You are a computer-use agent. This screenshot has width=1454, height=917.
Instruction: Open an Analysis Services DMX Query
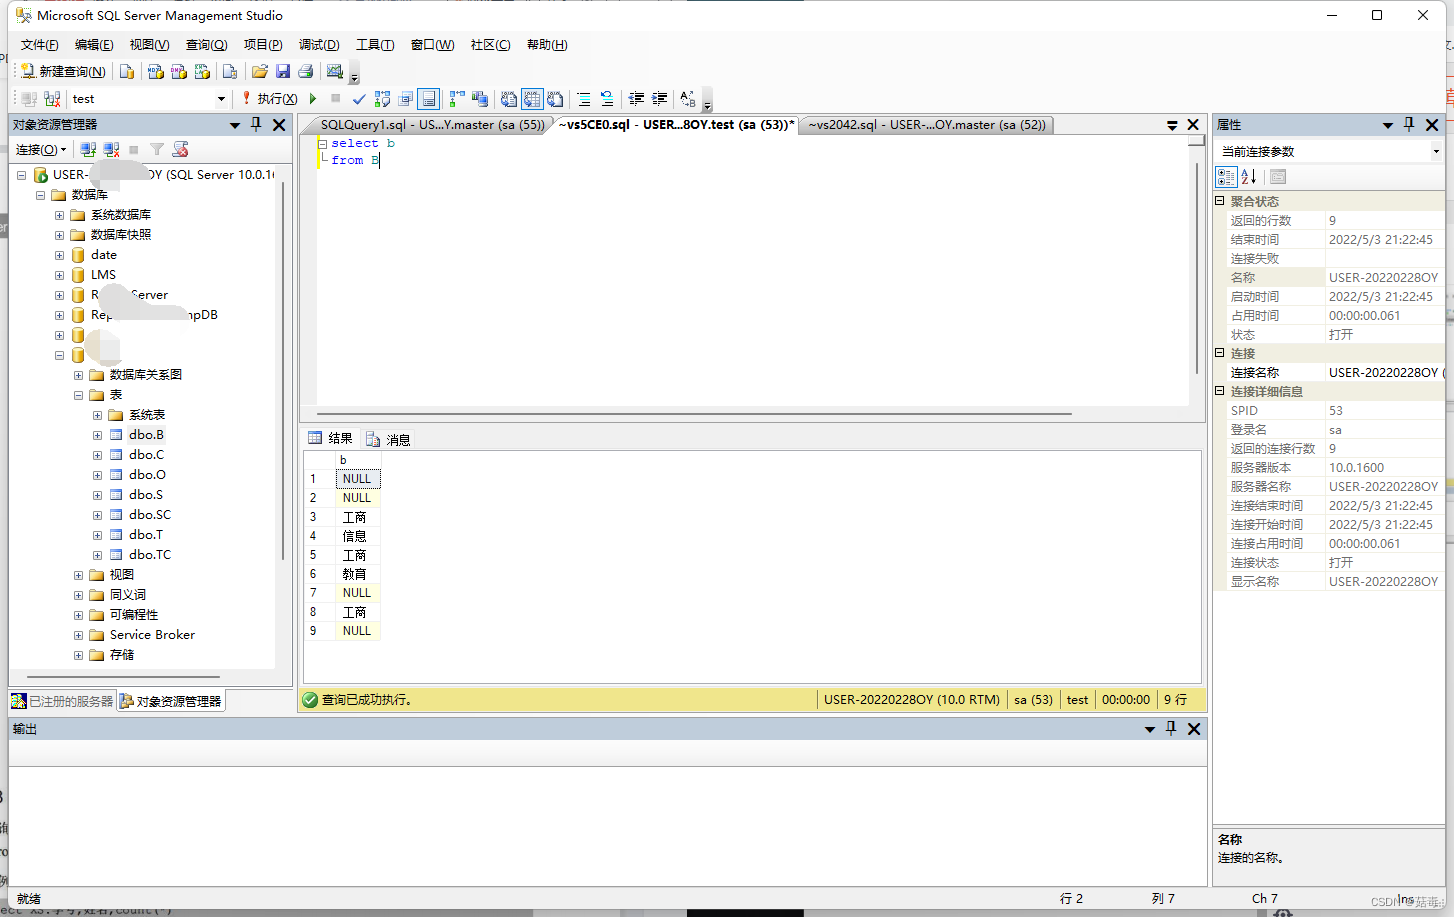(x=179, y=71)
